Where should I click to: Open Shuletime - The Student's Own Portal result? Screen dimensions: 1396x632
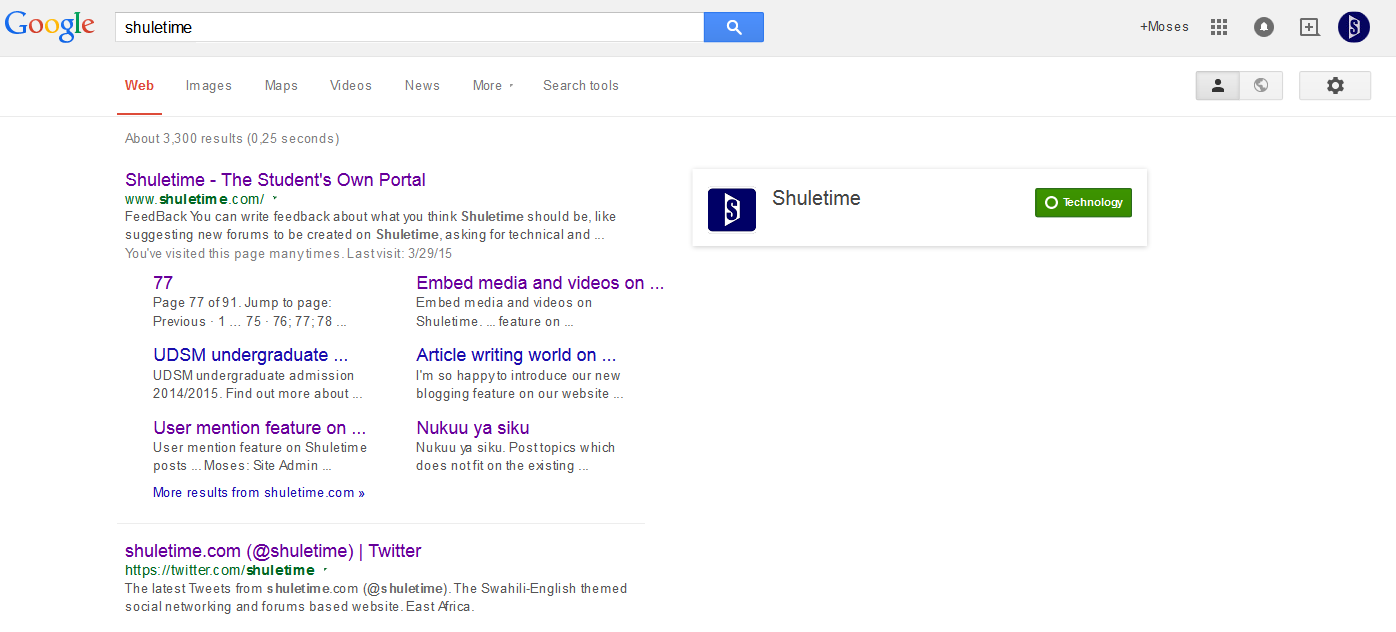point(275,180)
